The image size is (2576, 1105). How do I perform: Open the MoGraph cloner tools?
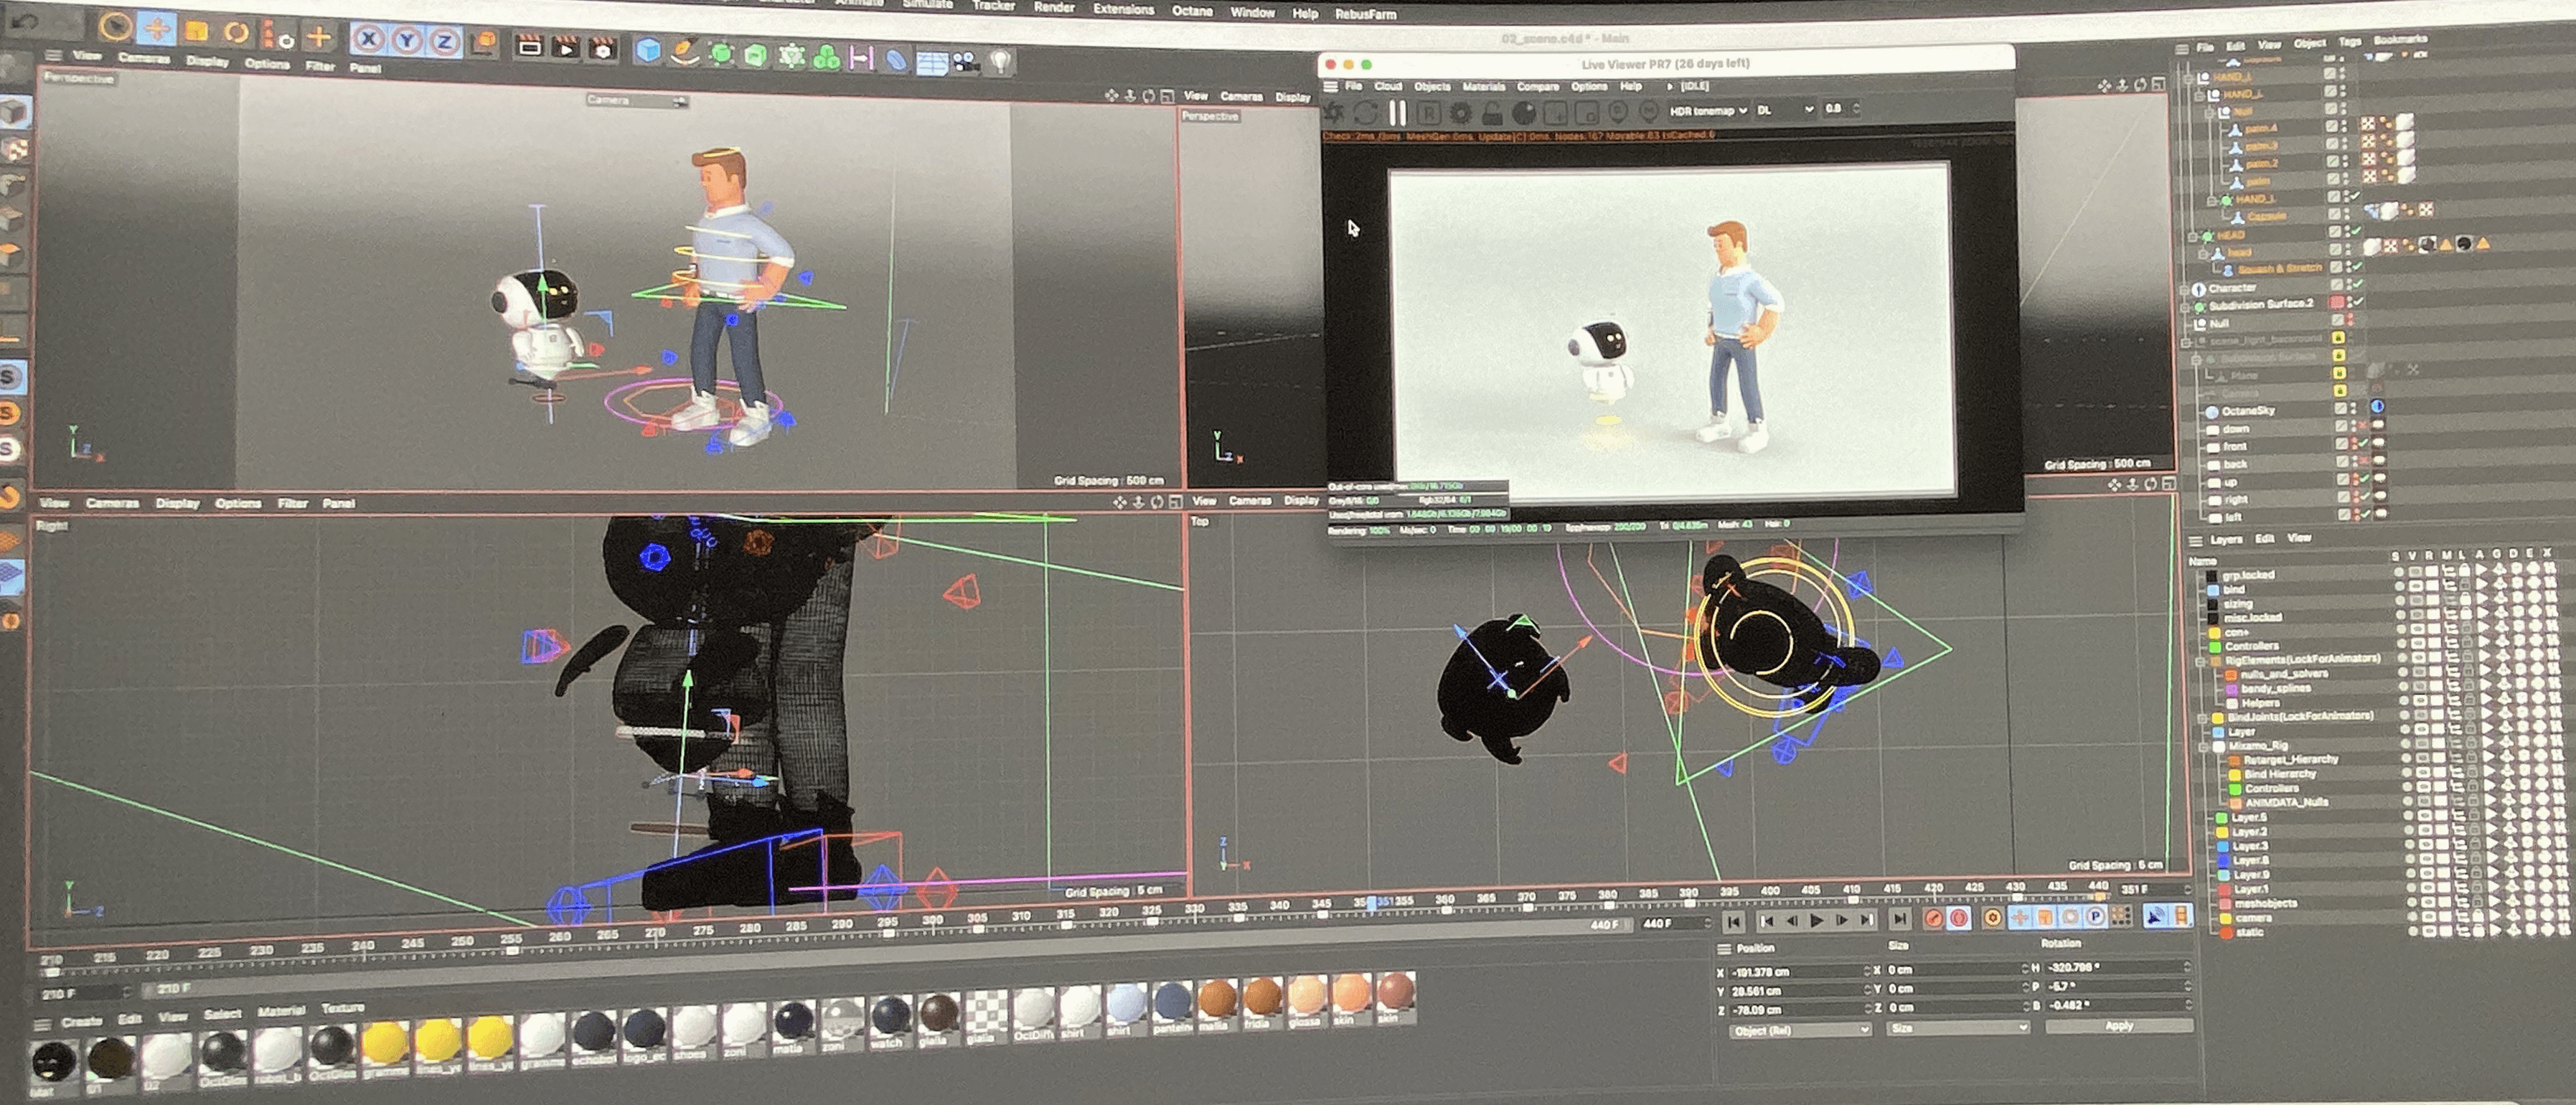827,57
